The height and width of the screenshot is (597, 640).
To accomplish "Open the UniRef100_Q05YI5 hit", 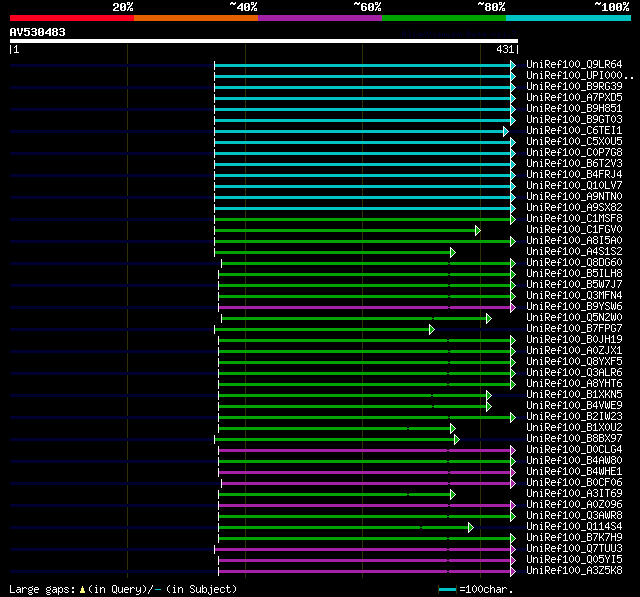I will [574, 560].
